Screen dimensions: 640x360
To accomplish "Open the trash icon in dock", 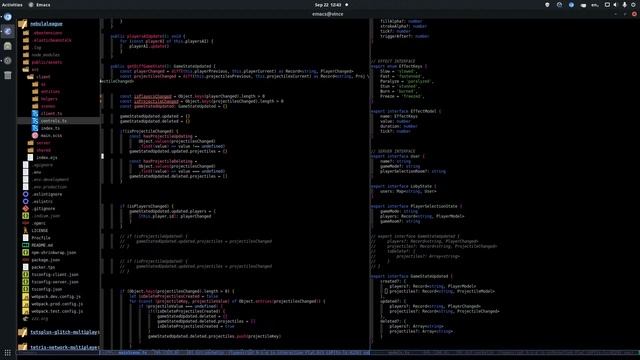I will (8, 75).
